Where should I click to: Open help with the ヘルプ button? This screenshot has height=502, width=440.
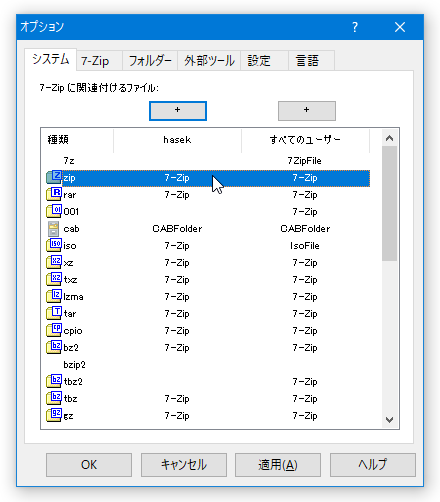[x=373, y=465]
